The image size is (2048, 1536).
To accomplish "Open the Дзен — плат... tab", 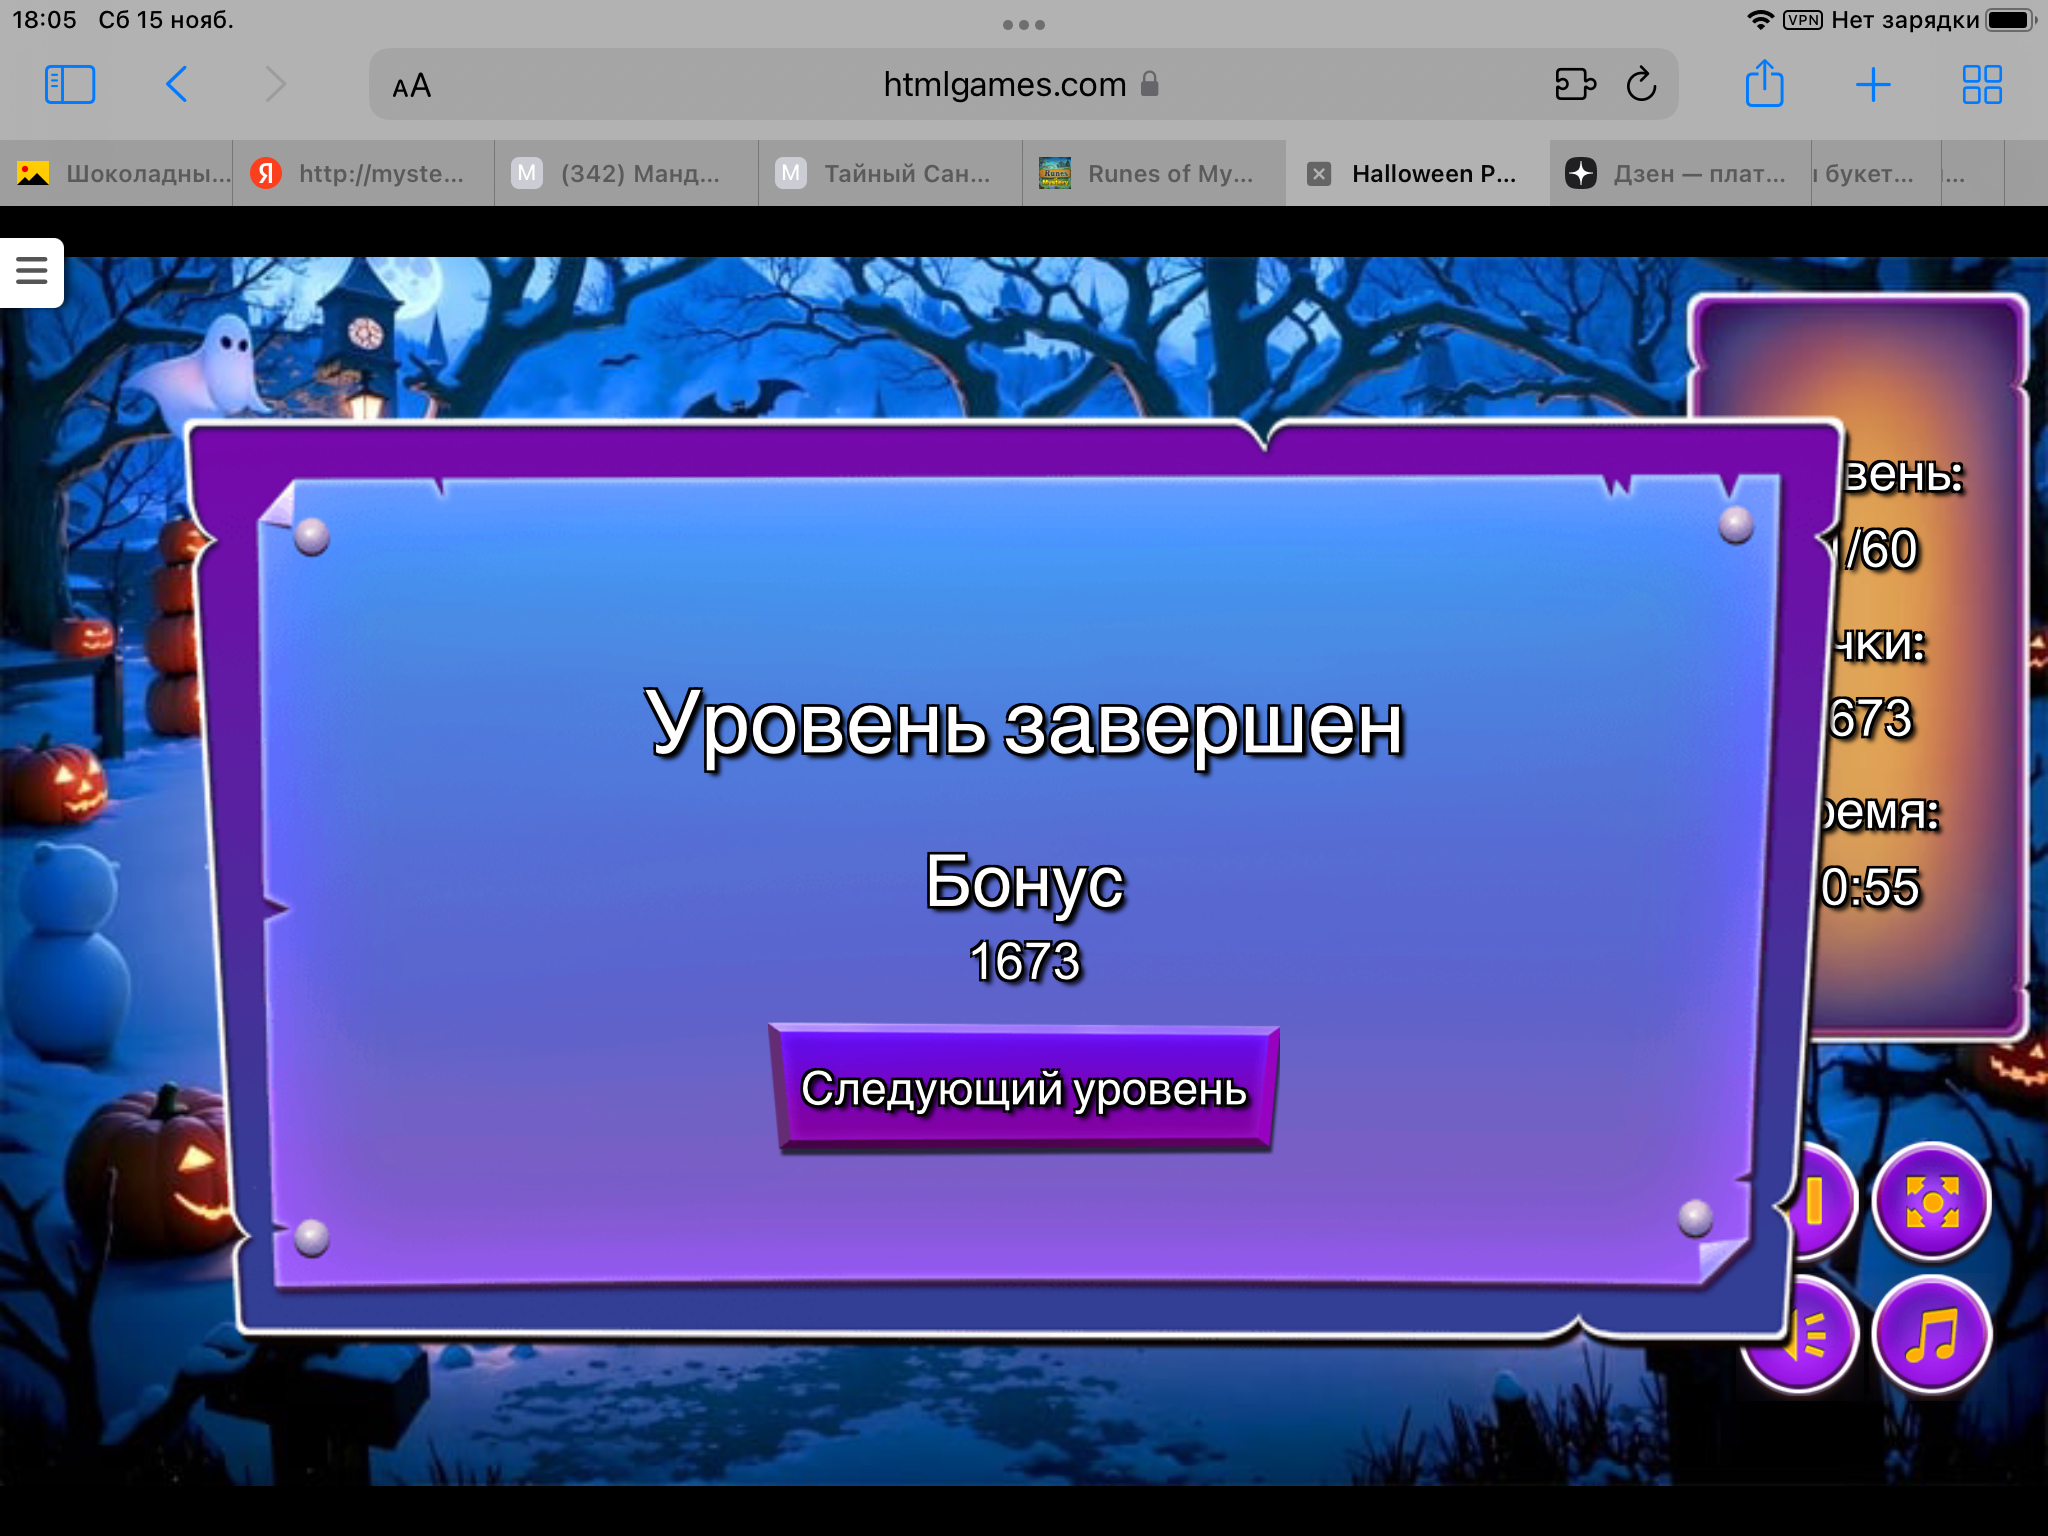I will tap(1680, 174).
